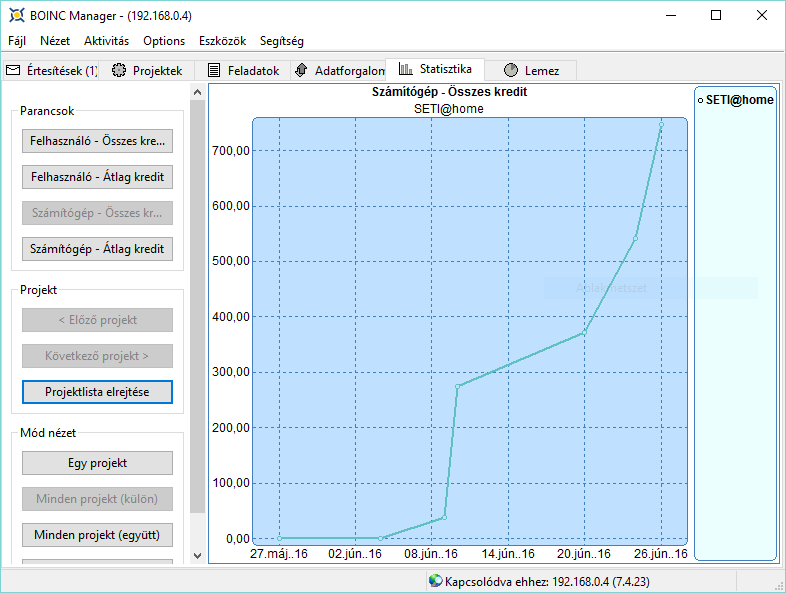Select Minden projekt (együtt) view mode
Viewport: 786px width, 593px height.
[x=97, y=535]
